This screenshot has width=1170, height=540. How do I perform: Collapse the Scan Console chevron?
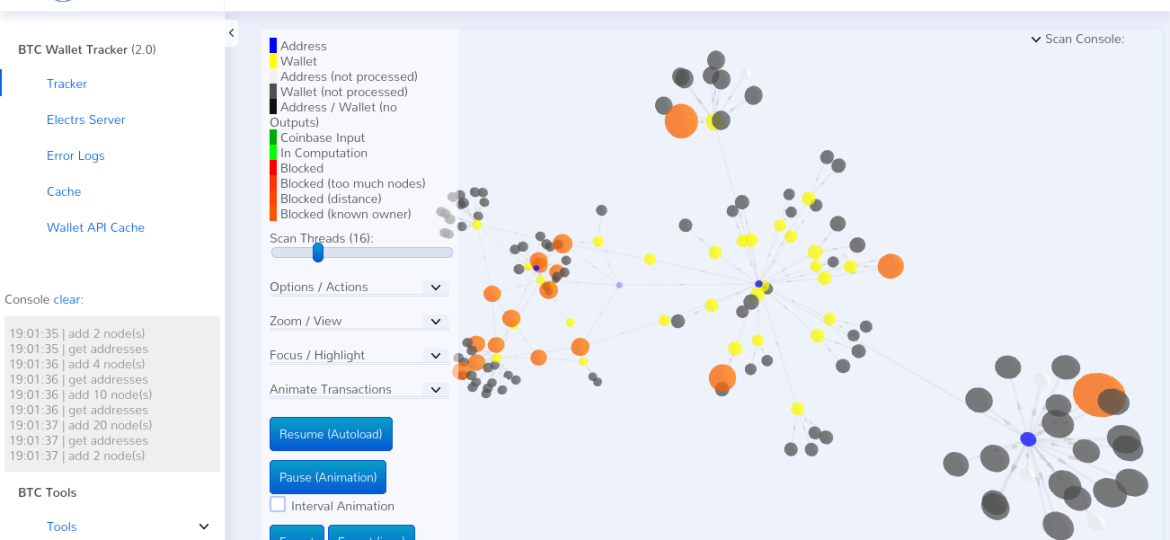1036,40
